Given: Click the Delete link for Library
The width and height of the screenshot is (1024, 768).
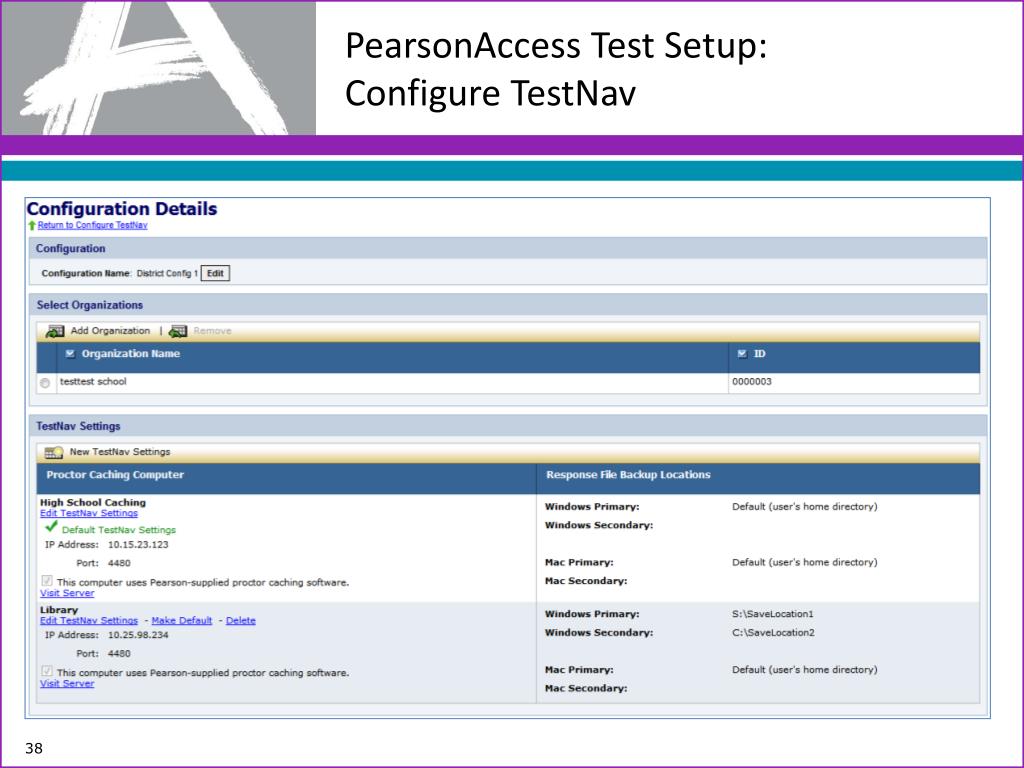Looking at the screenshot, I should tap(240, 620).
